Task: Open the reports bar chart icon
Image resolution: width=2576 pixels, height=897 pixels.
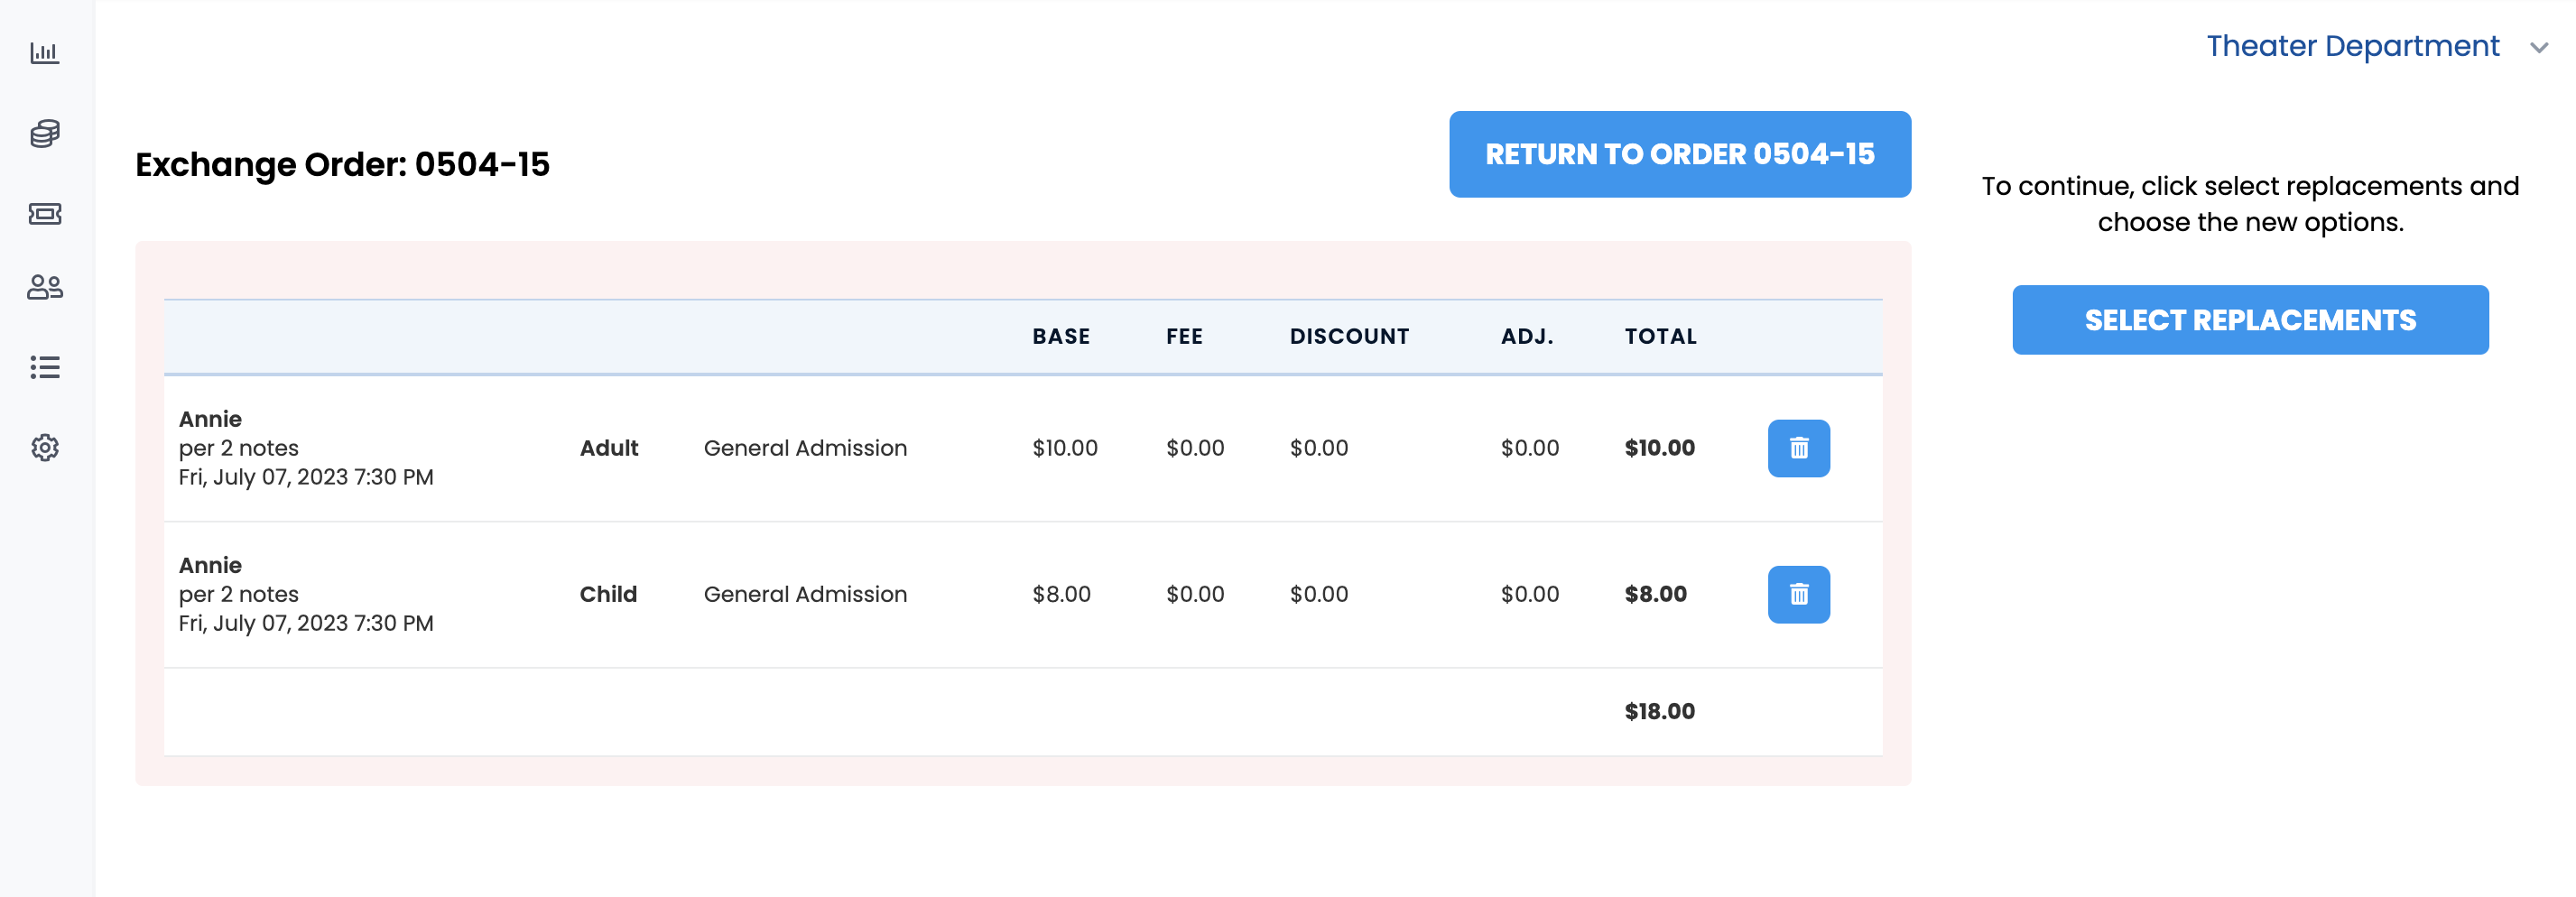Action: click(45, 52)
